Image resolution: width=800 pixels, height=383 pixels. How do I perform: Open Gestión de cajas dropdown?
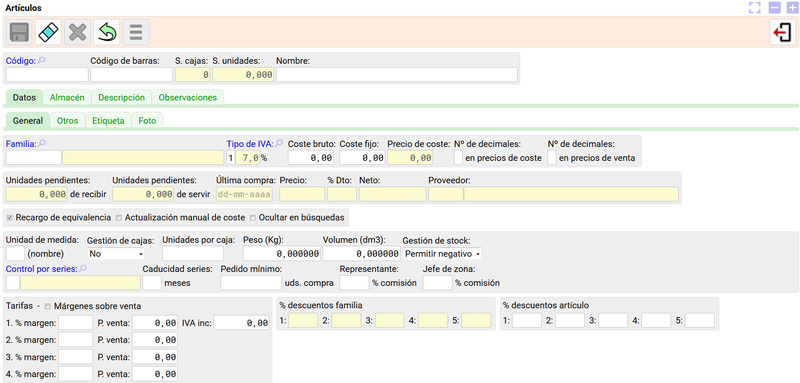(x=116, y=253)
